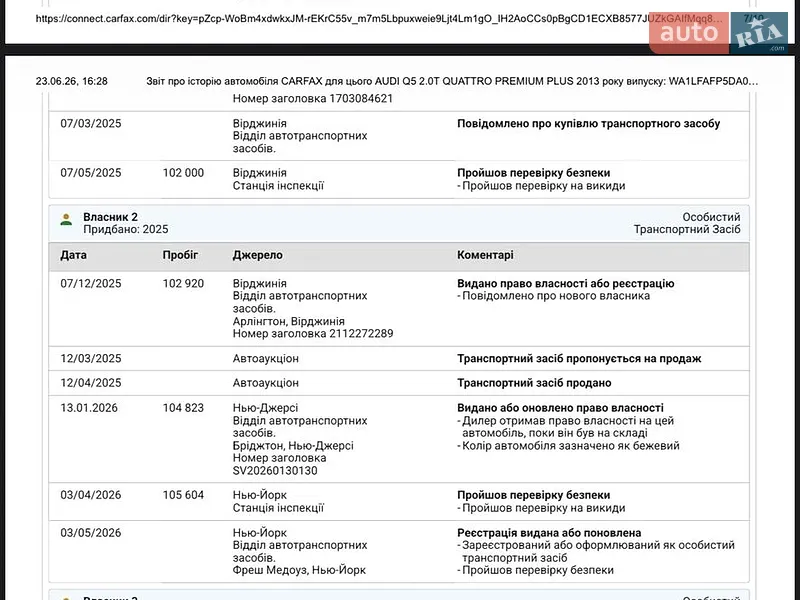The height and width of the screenshot is (600, 800).
Task: Click 'Власник 2' owner heading
Action: click(110, 217)
